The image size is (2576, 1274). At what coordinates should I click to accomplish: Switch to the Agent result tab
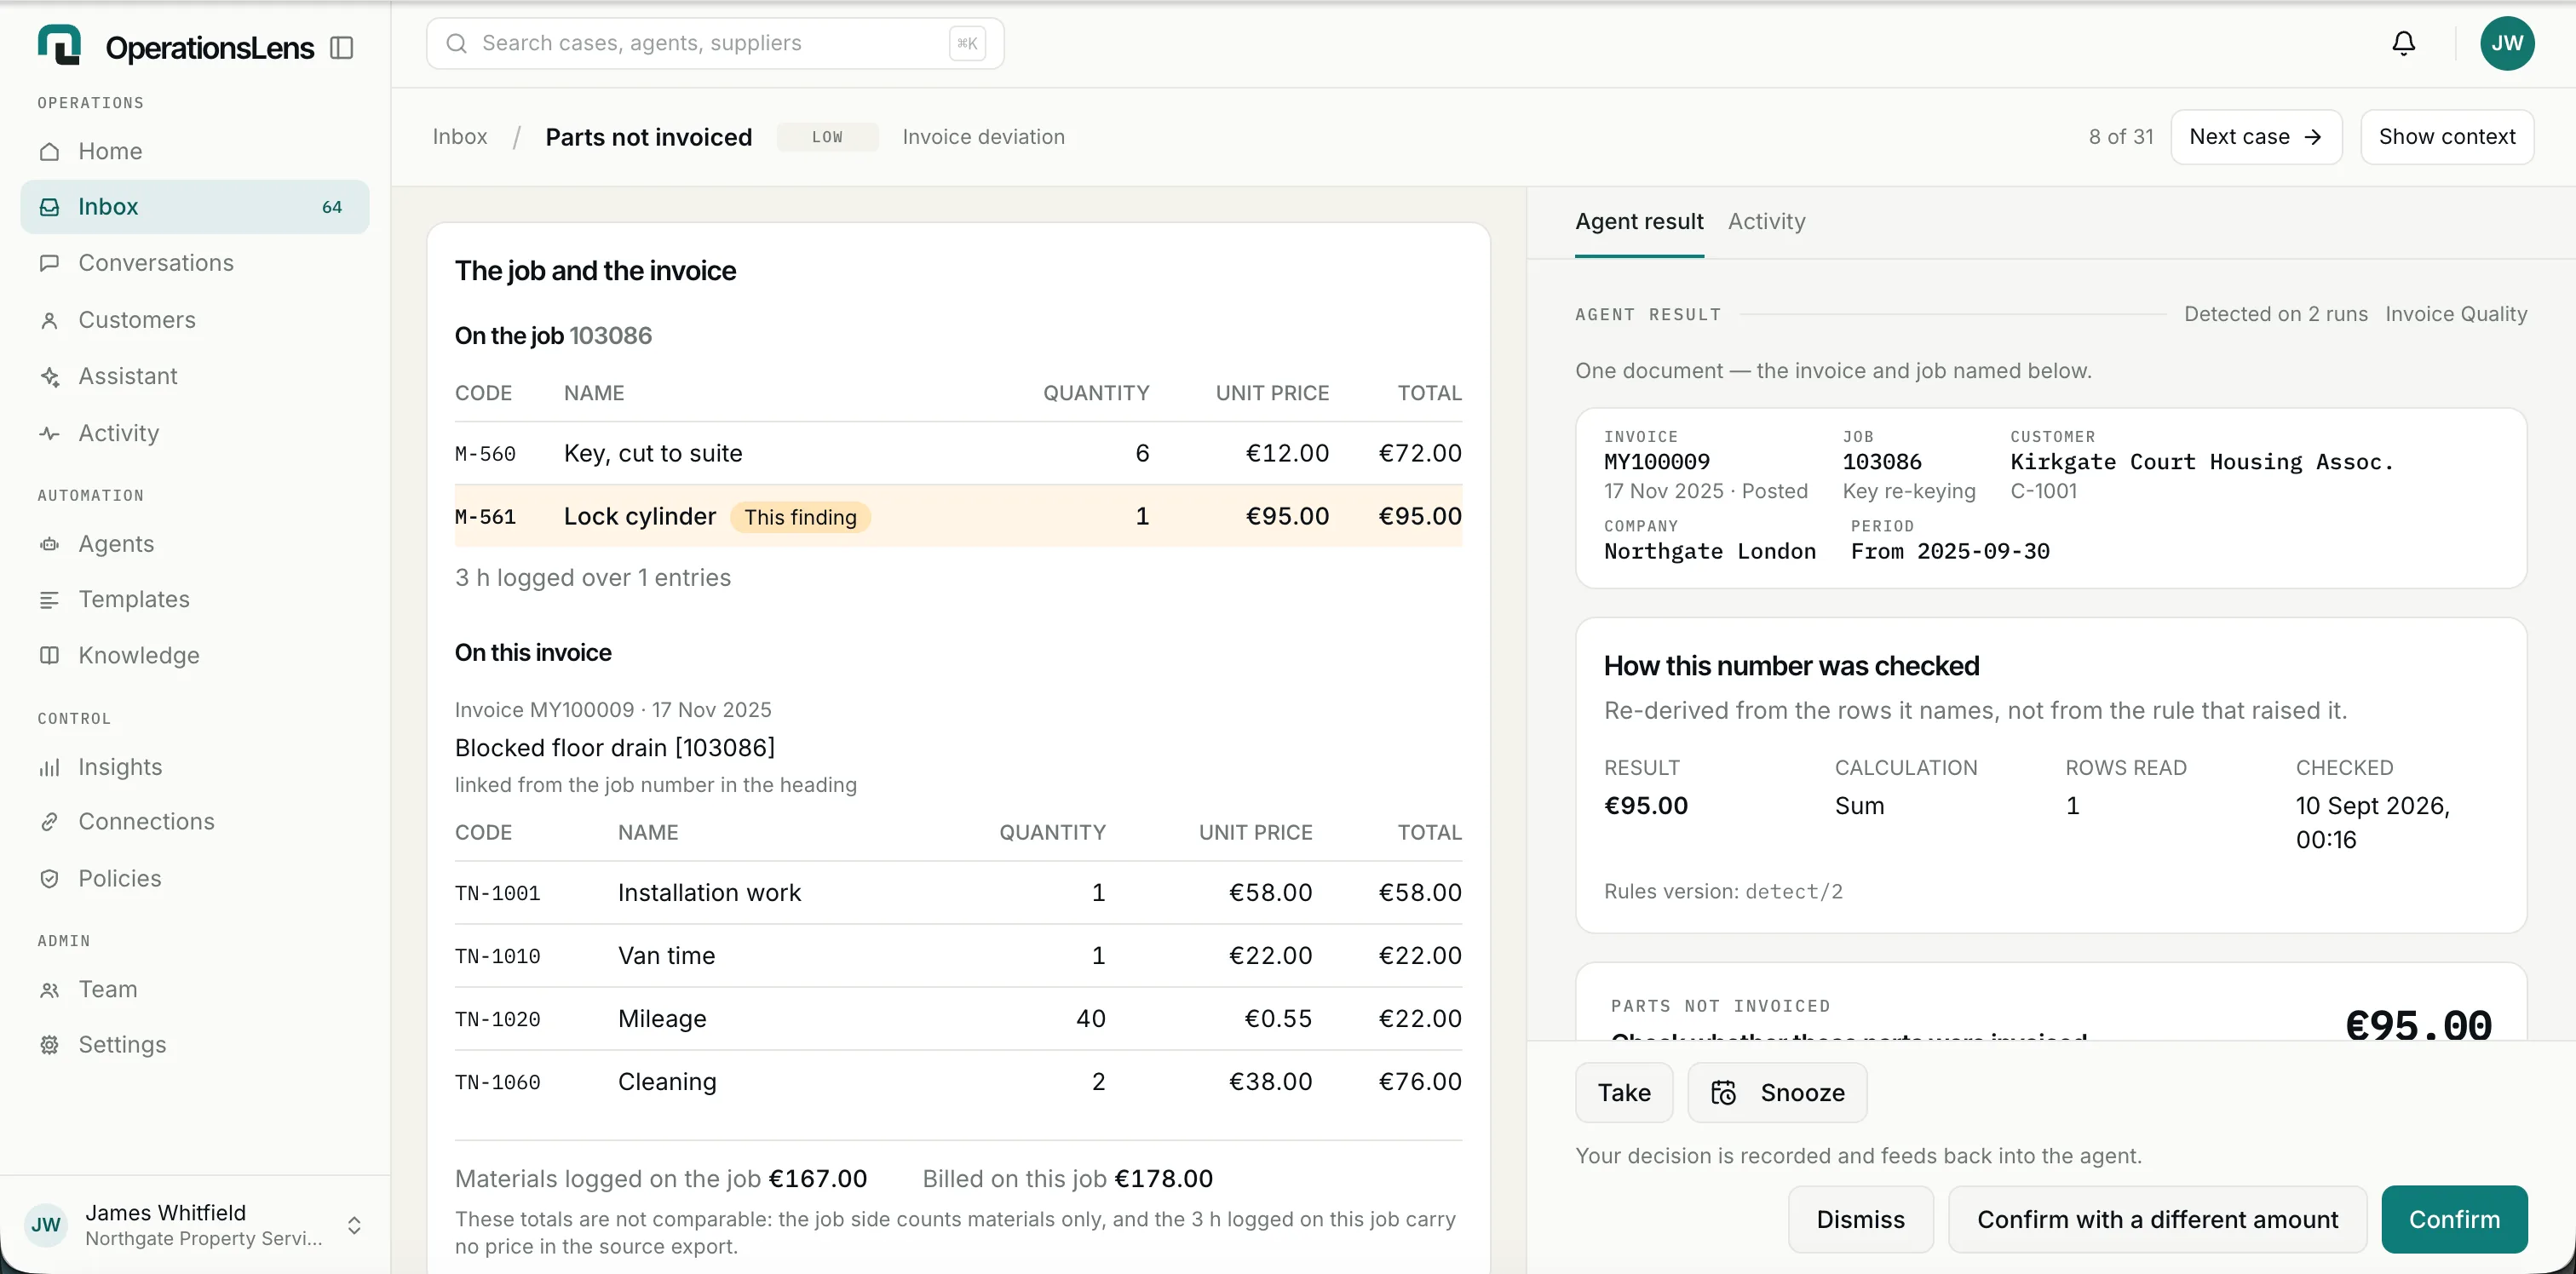1638,221
